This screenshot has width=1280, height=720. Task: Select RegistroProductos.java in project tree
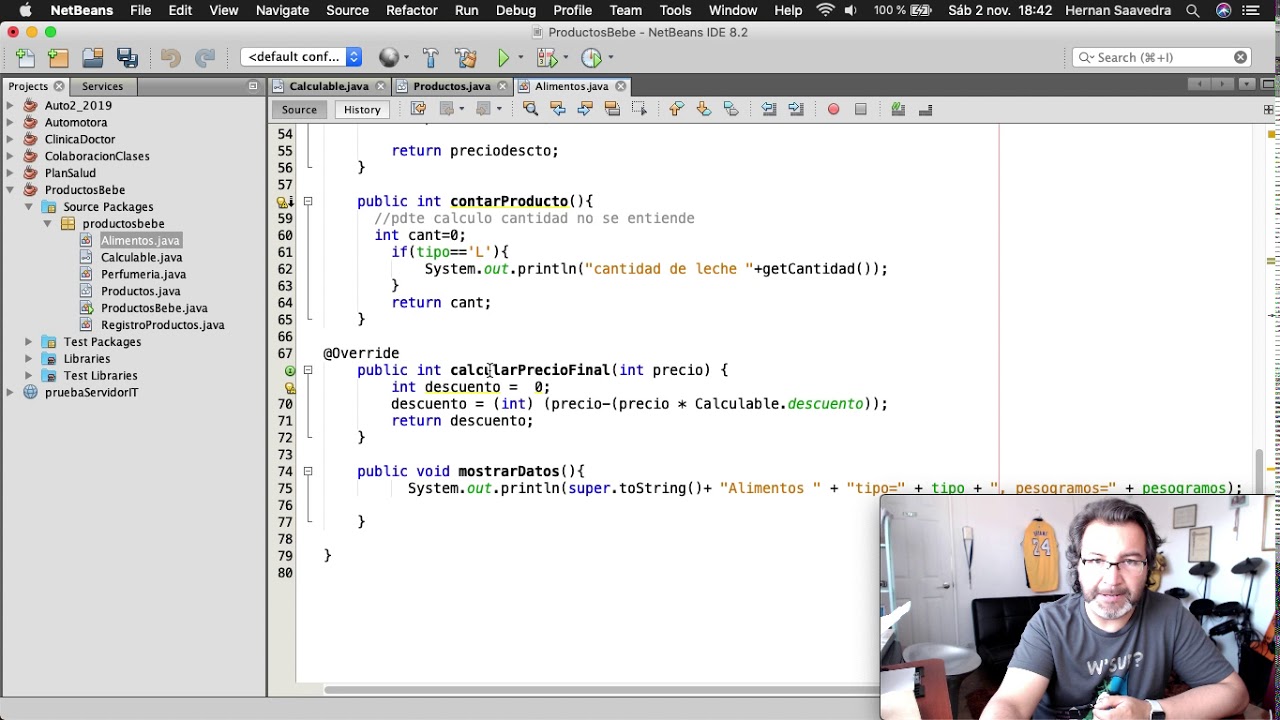pos(162,325)
